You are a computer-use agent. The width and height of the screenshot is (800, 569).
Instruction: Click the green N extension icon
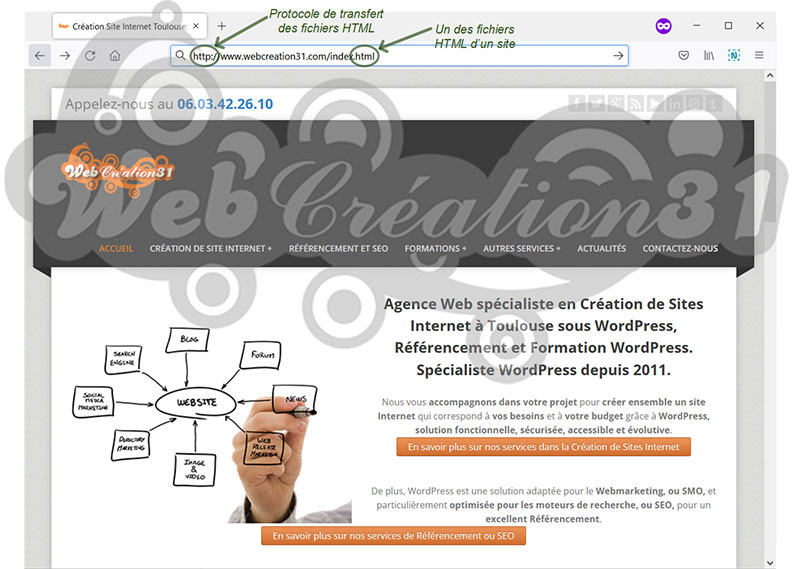click(x=734, y=55)
